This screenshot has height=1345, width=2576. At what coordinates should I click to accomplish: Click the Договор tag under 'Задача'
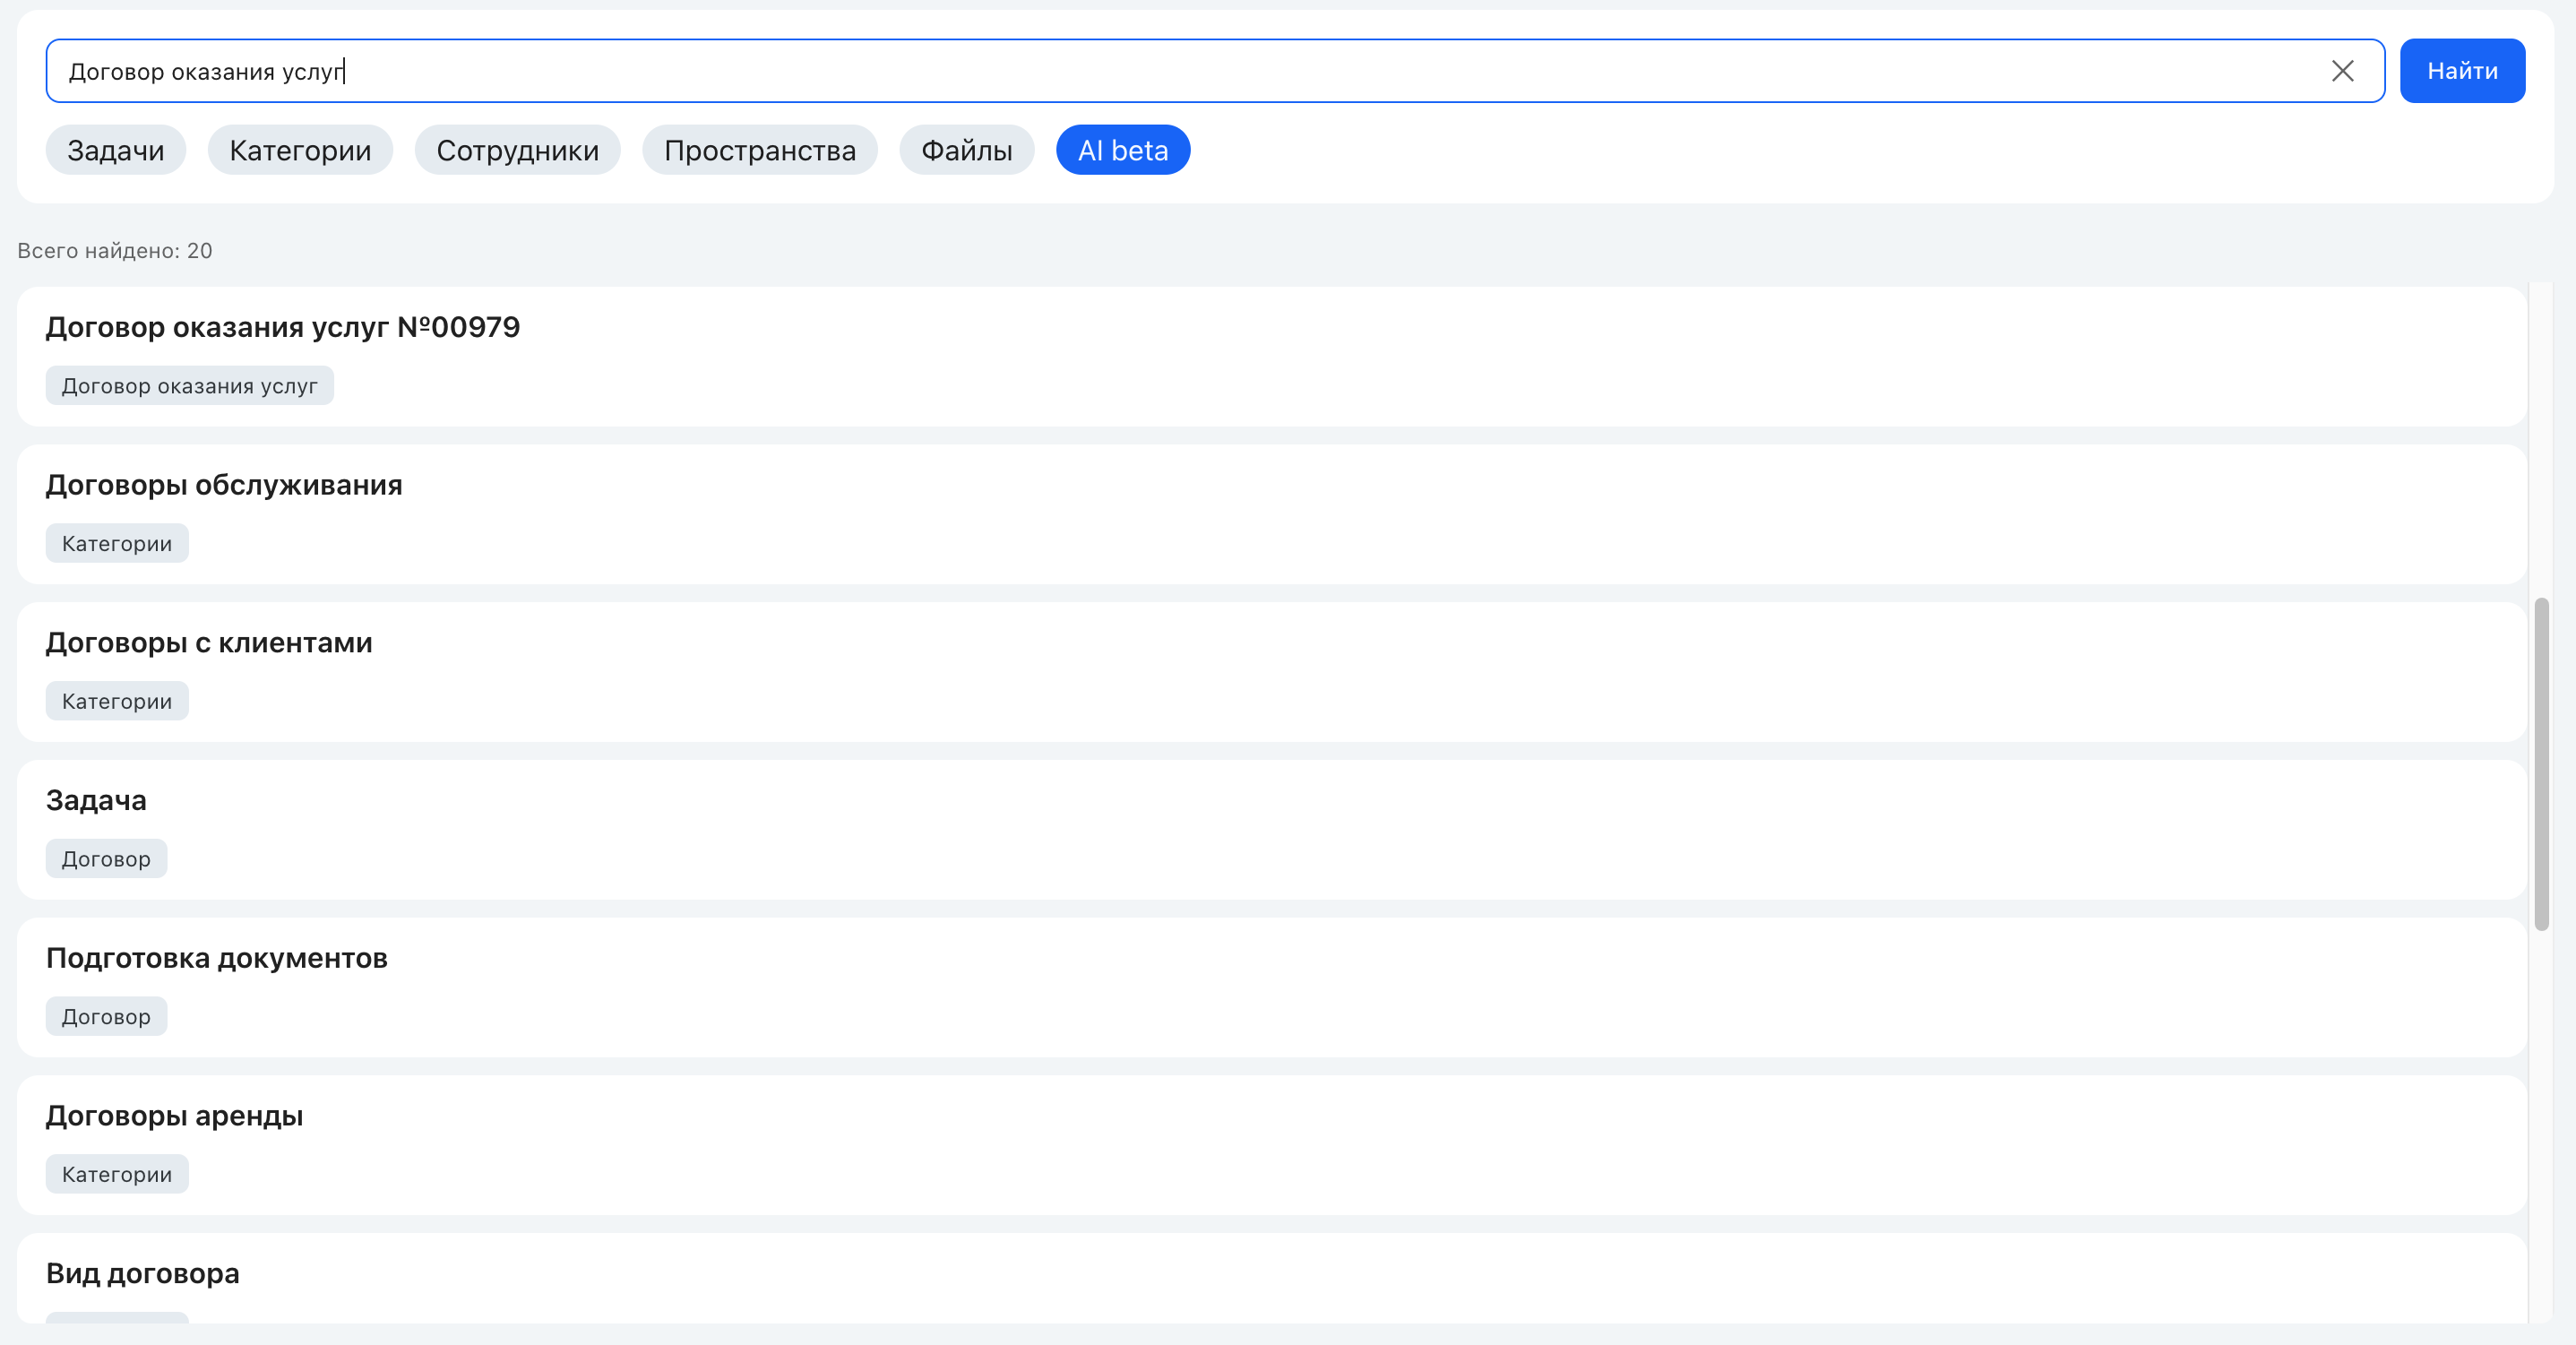106,859
